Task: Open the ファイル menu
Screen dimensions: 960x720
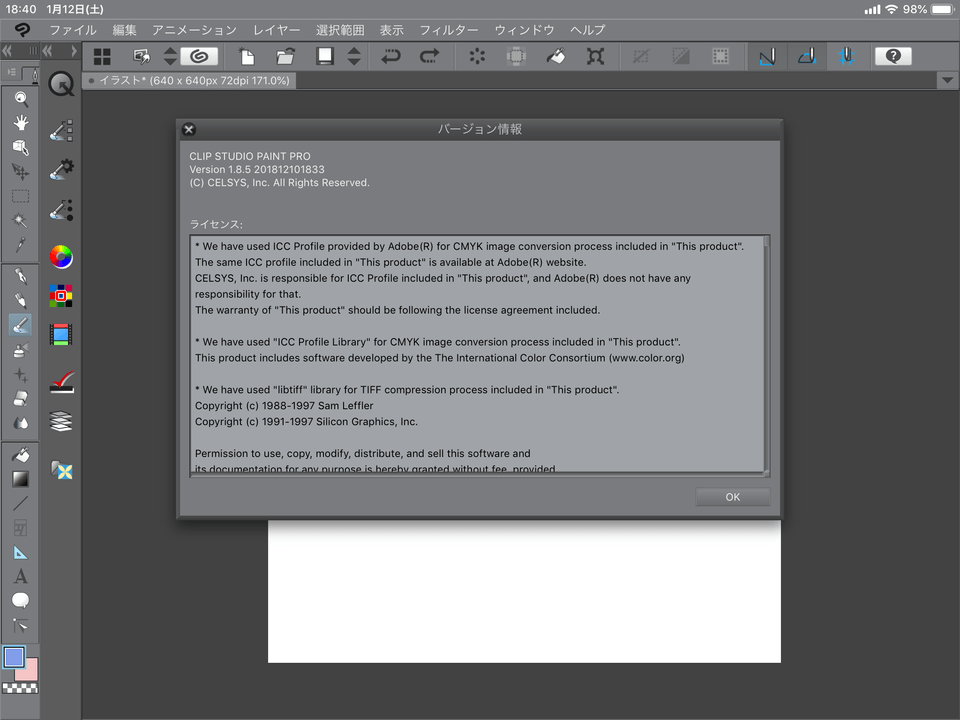Action: pyautogui.click(x=73, y=30)
